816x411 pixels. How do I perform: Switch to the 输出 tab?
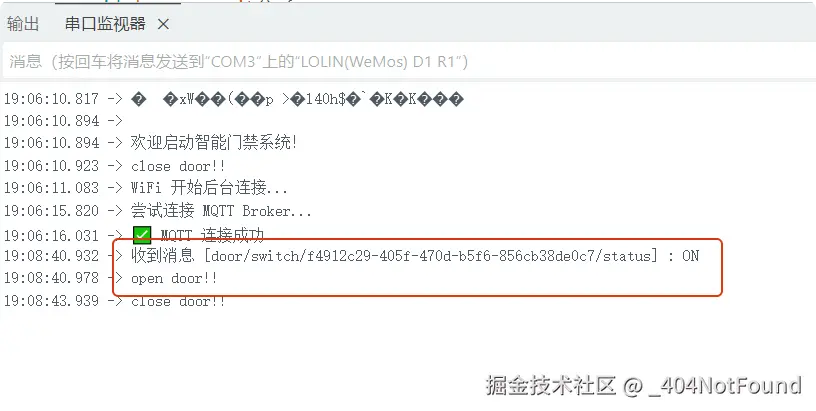[23, 23]
